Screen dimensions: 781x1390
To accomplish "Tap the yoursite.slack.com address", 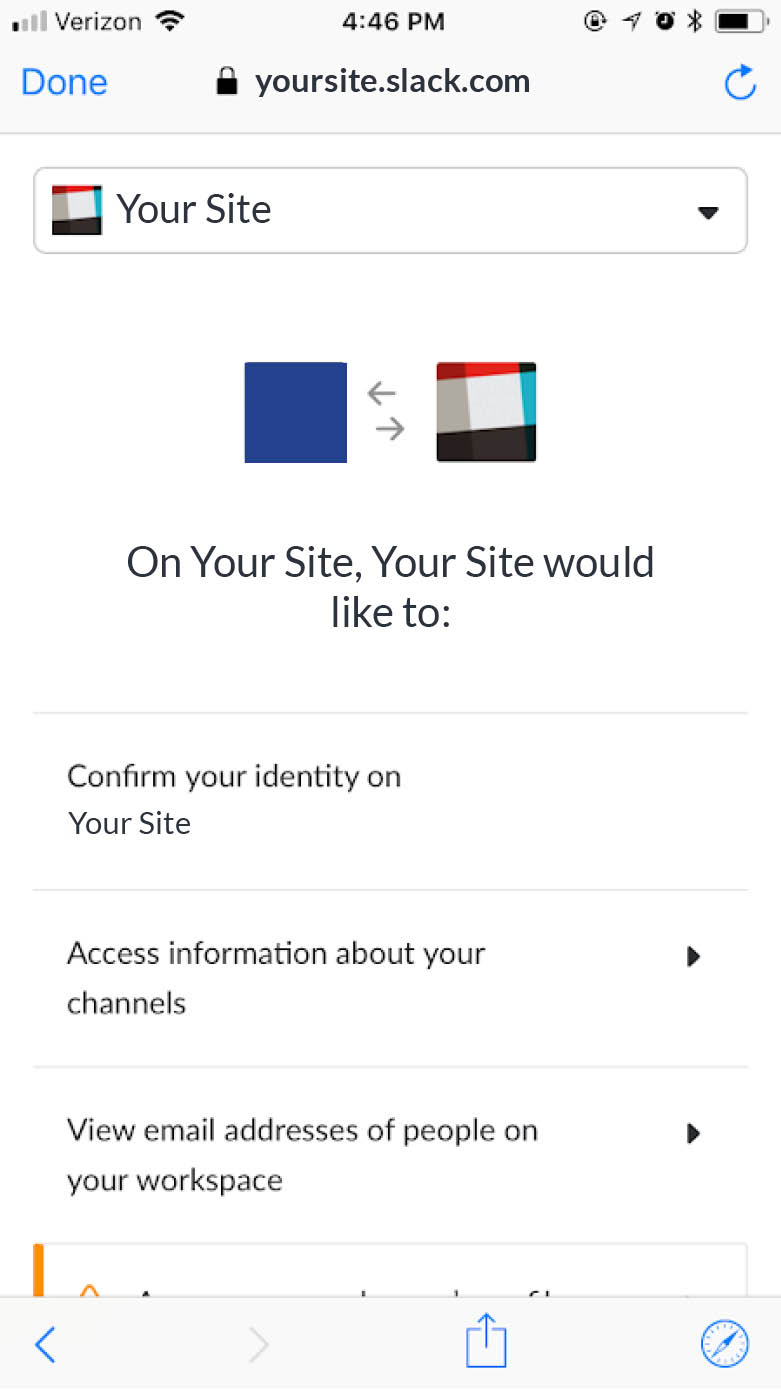I will tap(392, 82).
